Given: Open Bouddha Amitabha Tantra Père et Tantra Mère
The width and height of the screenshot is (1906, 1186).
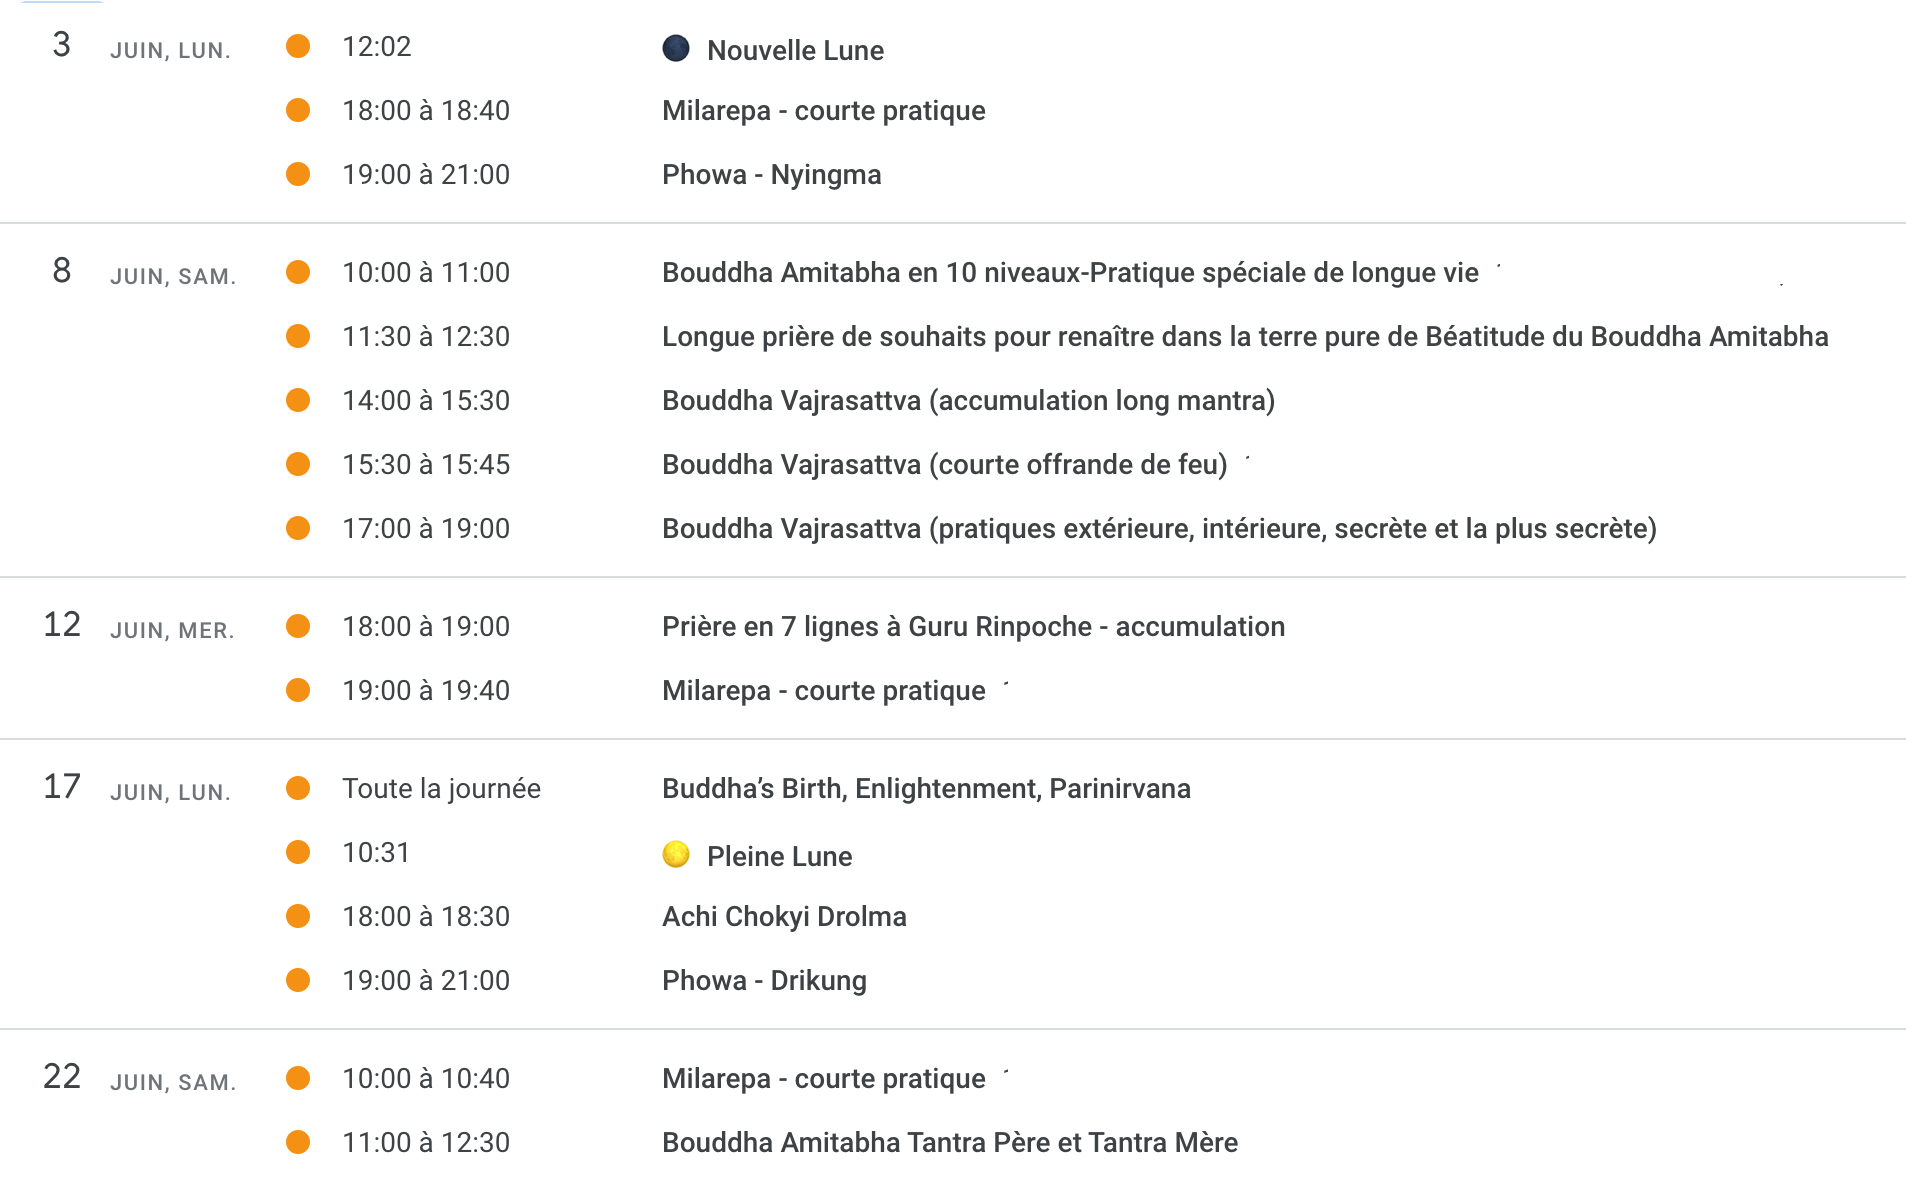Looking at the screenshot, I should pos(949,1142).
